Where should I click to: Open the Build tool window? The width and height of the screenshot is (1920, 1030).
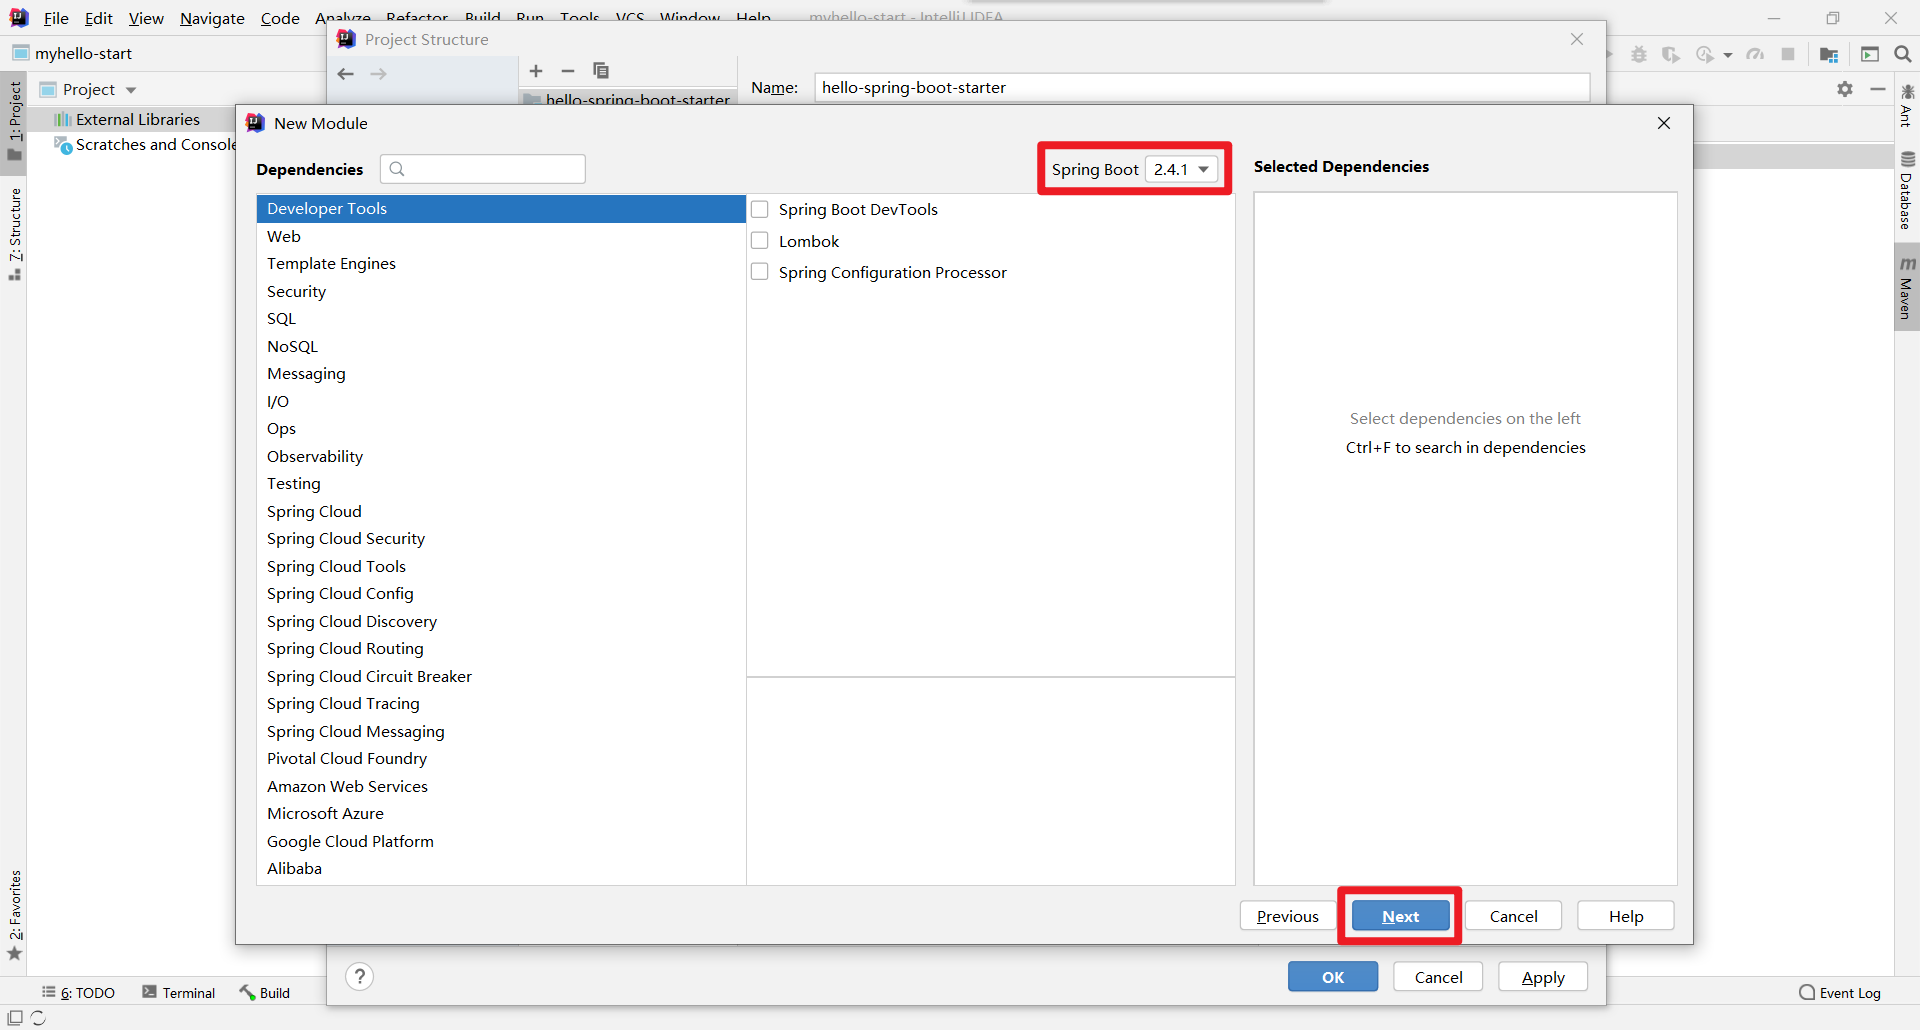(x=265, y=993)
